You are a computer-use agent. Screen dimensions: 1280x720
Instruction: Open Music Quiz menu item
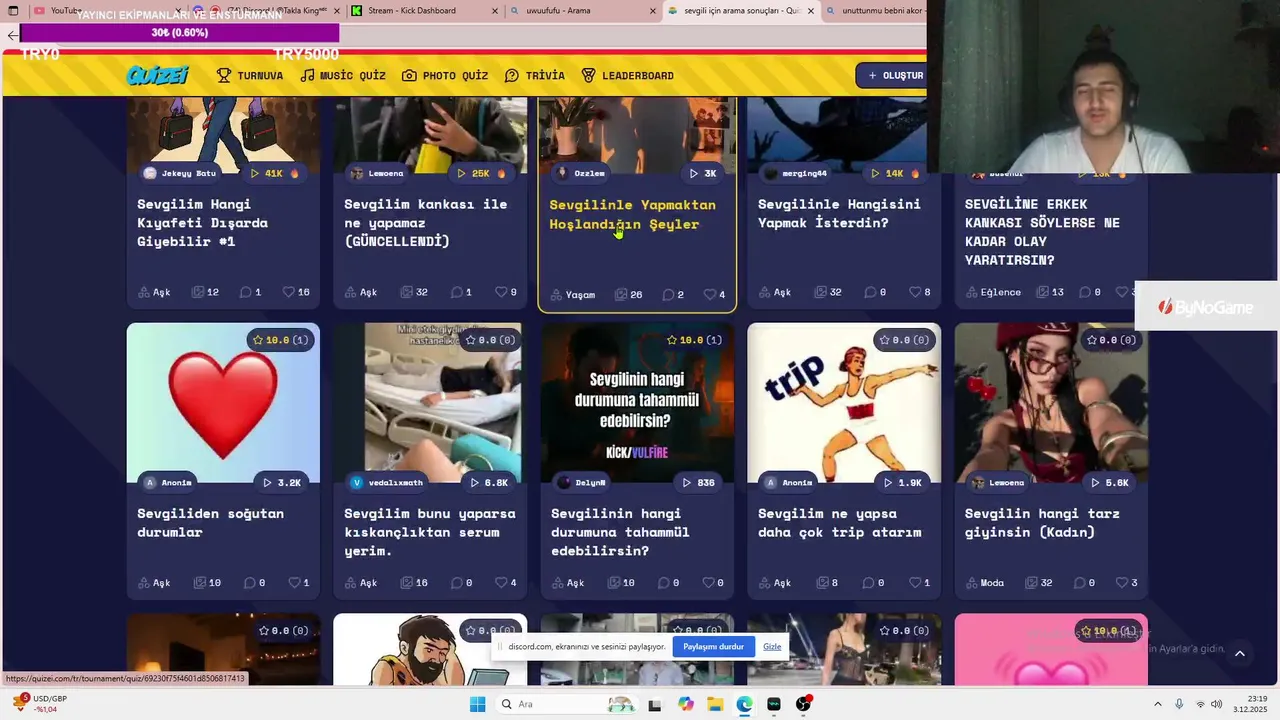point(343,75)
